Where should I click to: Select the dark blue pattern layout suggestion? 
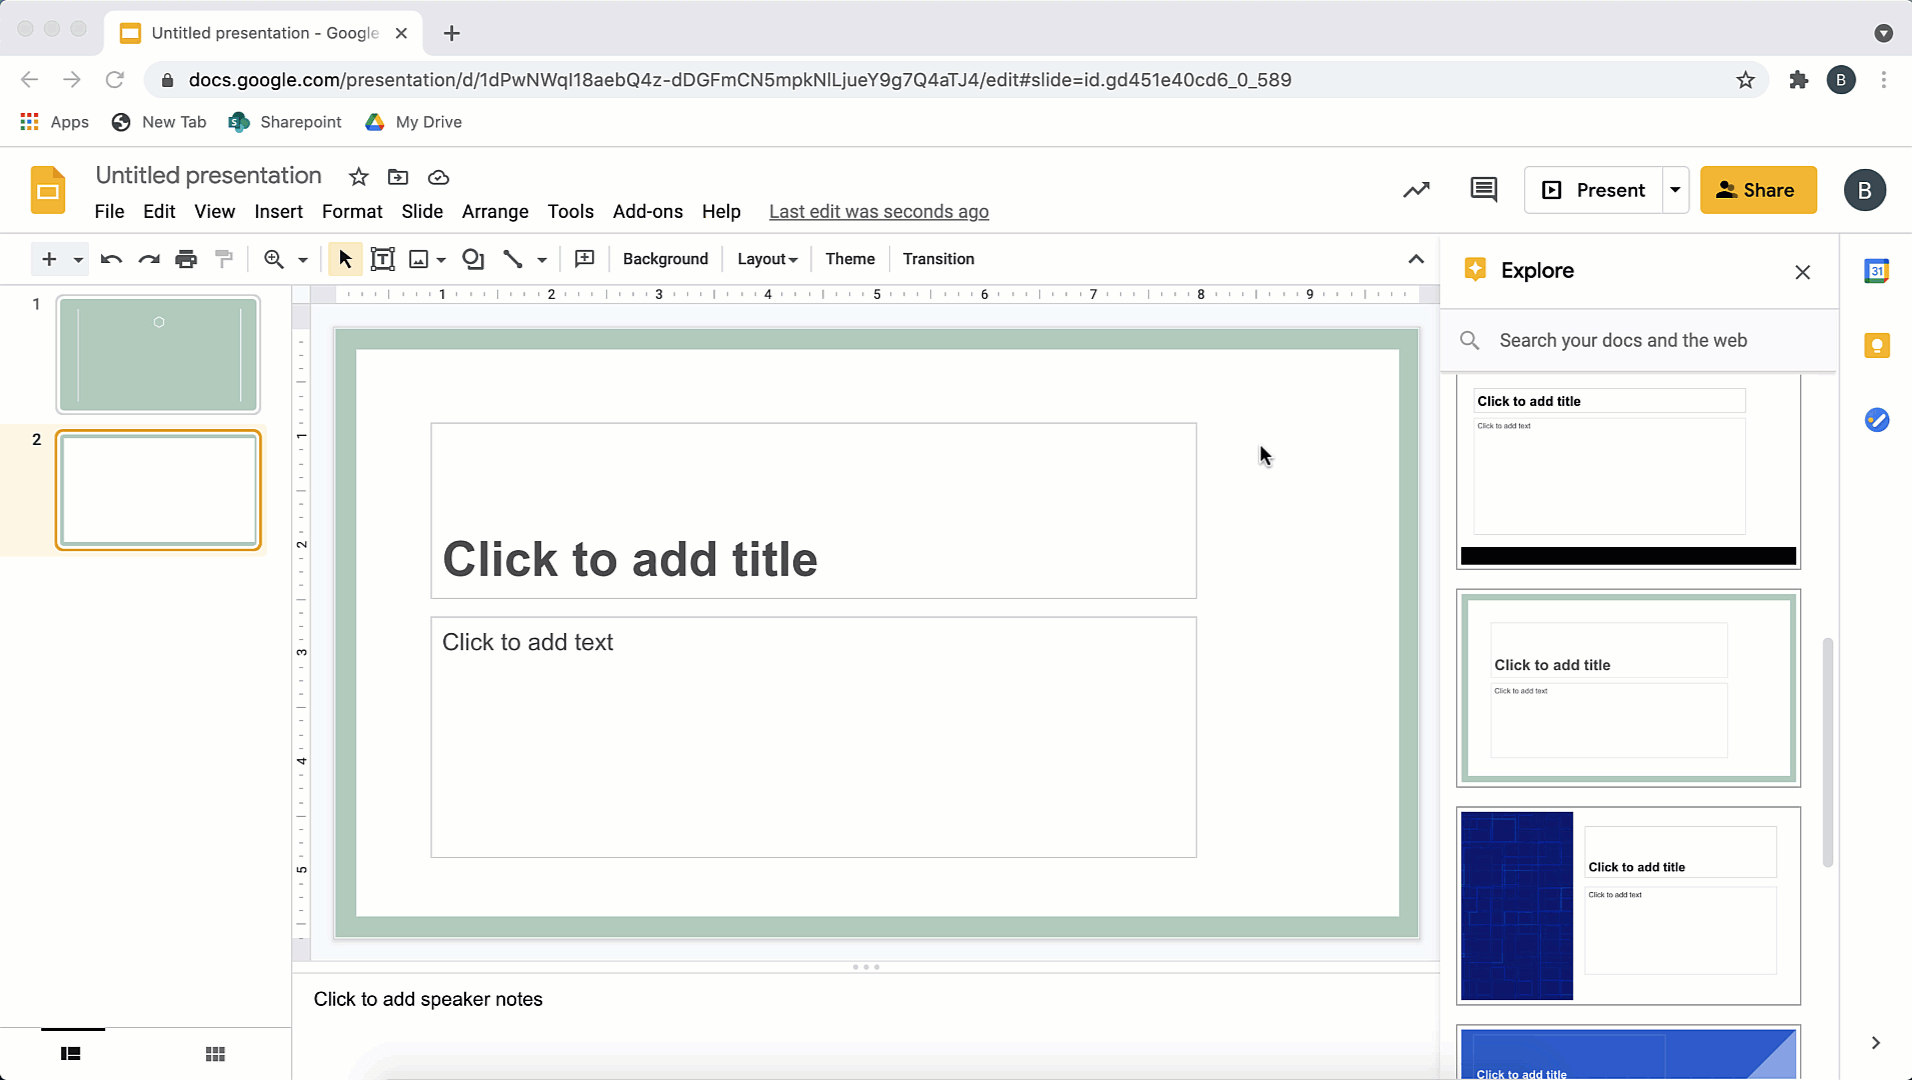tap(1628, 905)
